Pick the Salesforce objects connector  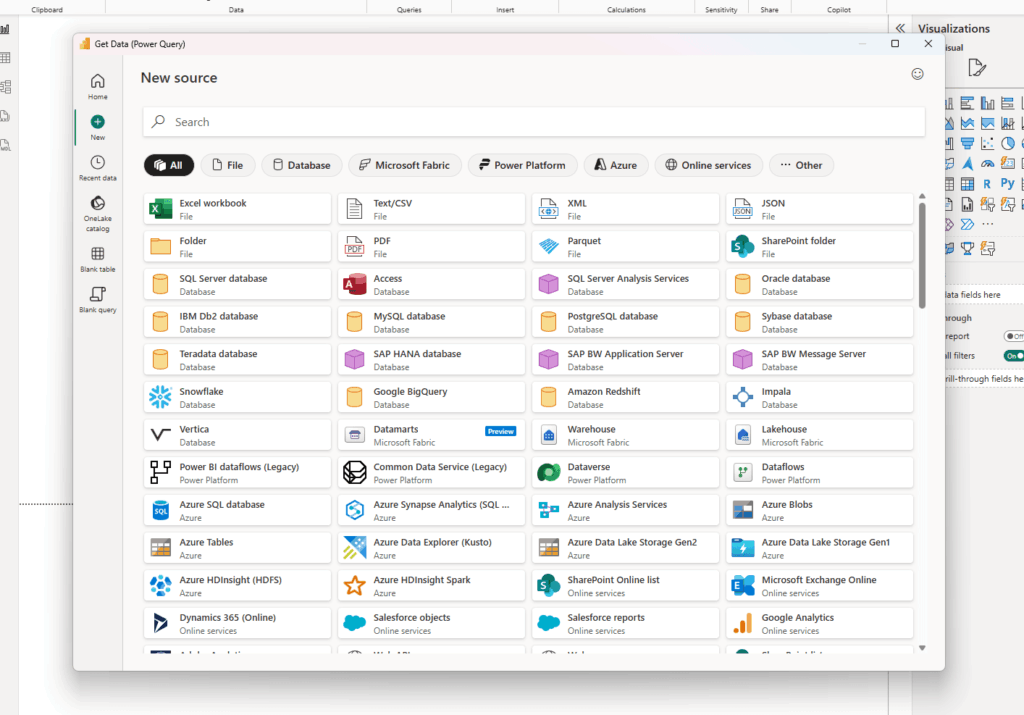[431, 624]
